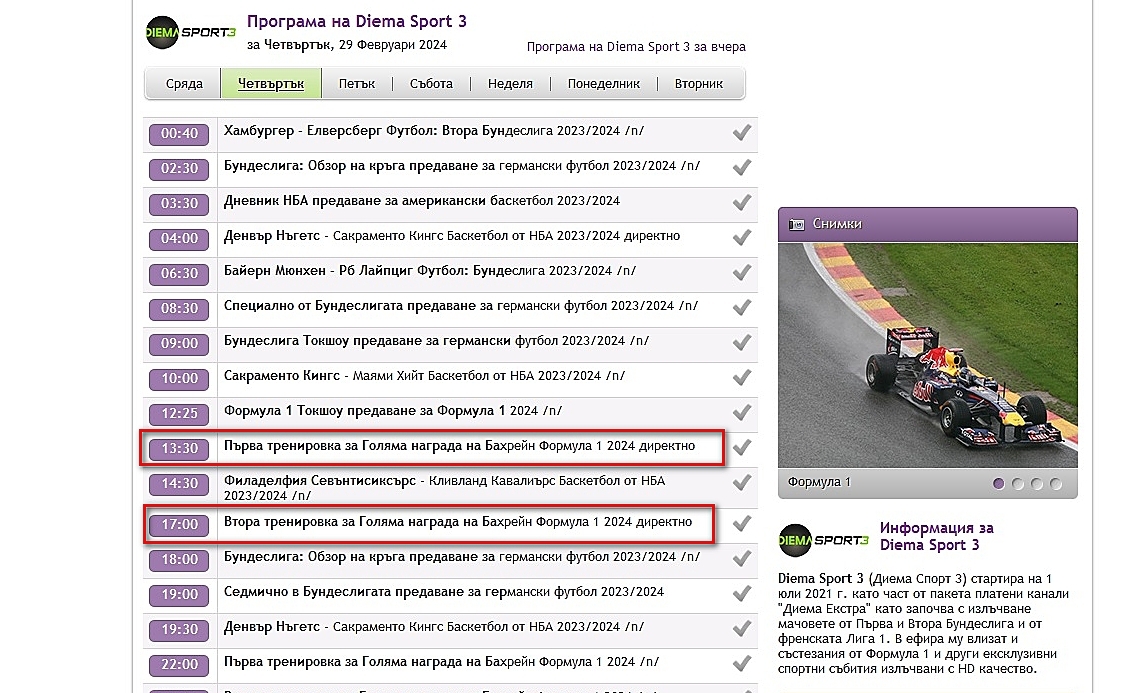Select second photo slider dot
1125x693 pixels.
coord(1017,484)
